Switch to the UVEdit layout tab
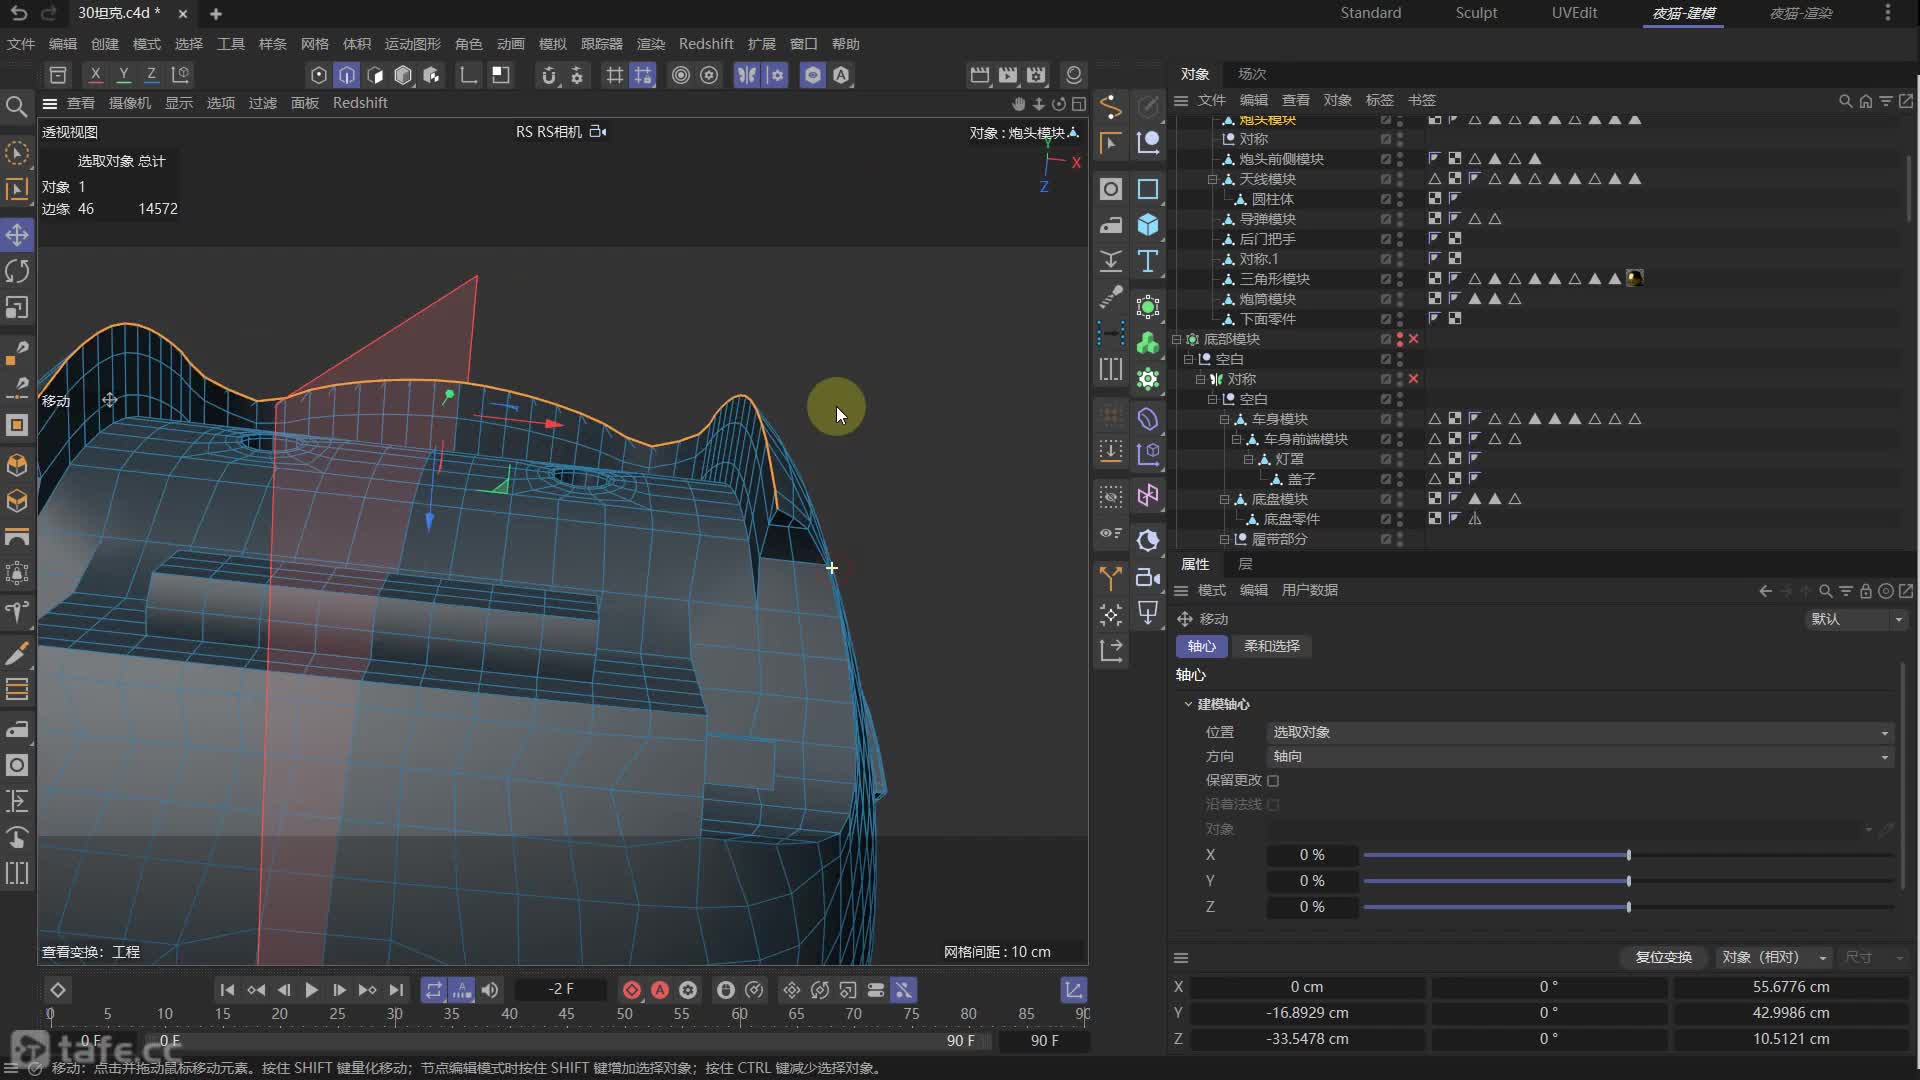 coord(1574,13)
